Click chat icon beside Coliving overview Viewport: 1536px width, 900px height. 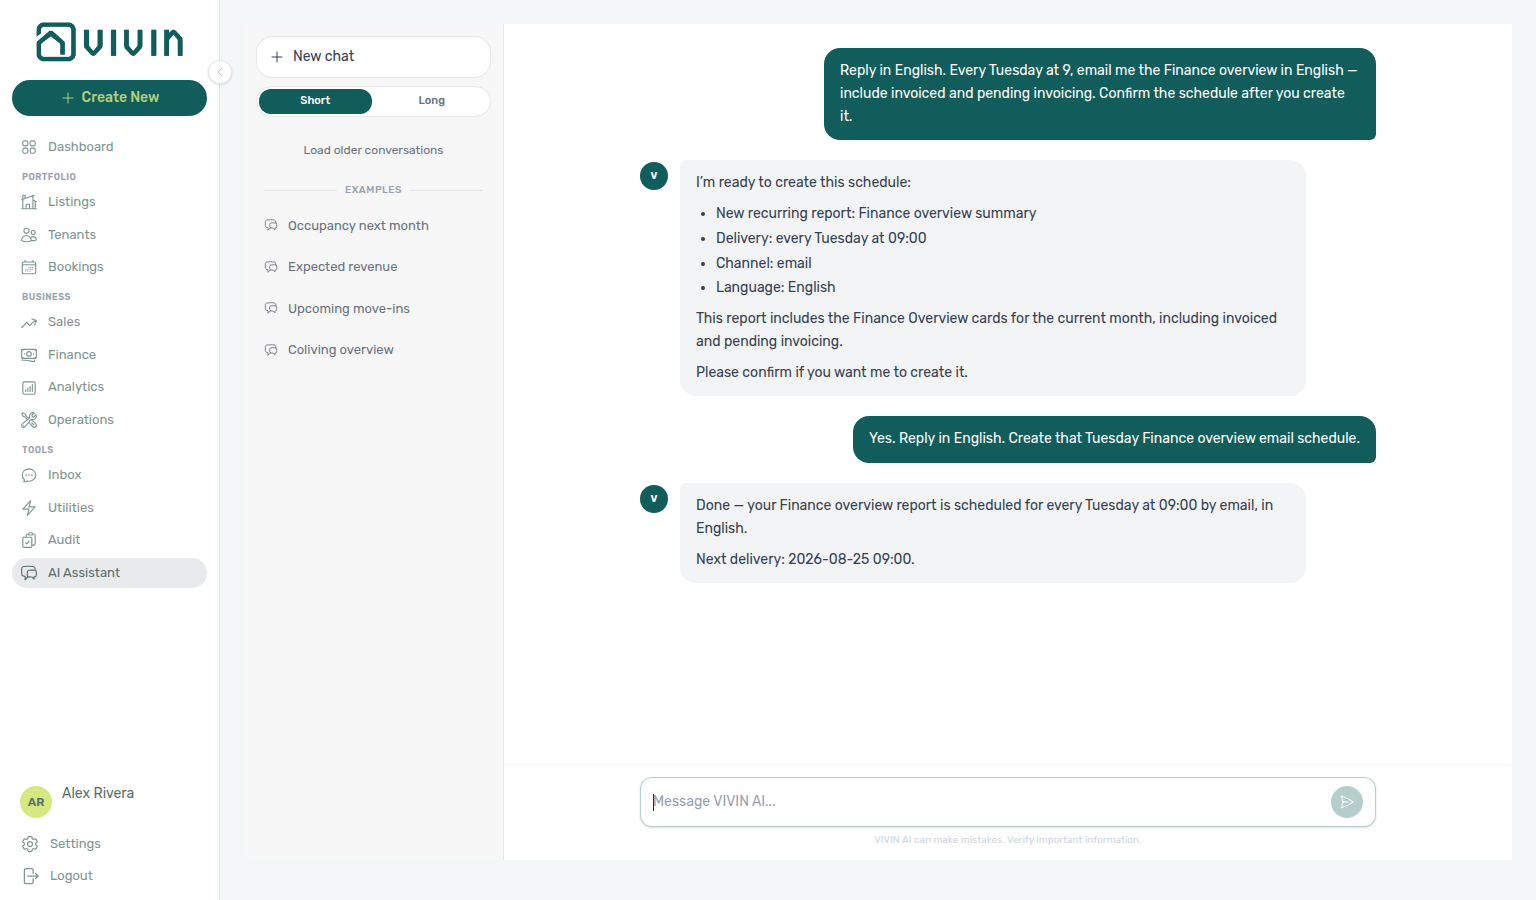point(271,350)
